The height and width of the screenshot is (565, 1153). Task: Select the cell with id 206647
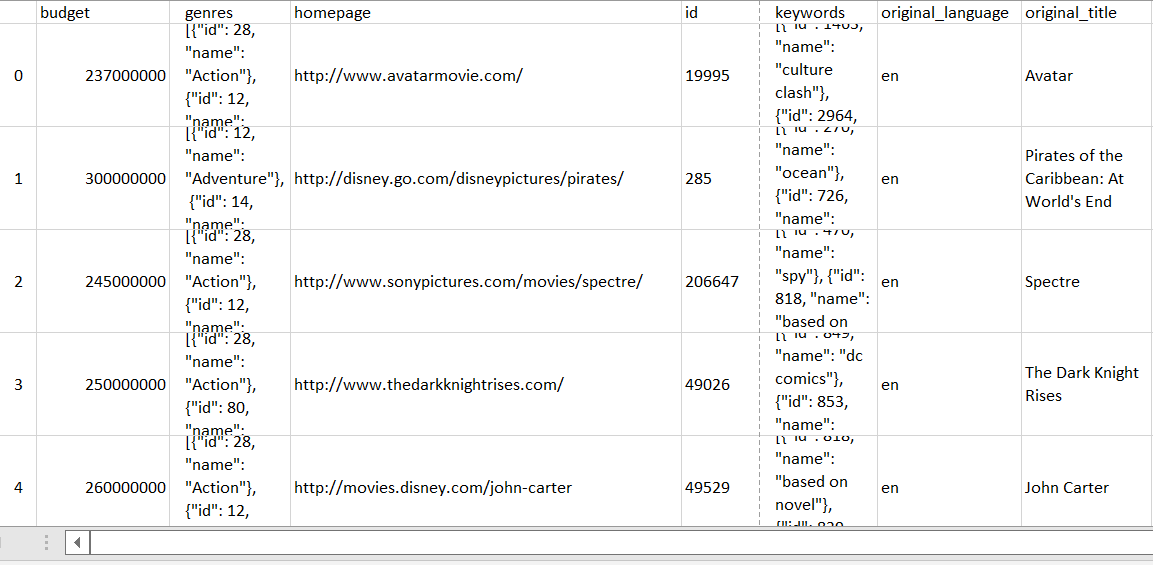coord(712,282)
